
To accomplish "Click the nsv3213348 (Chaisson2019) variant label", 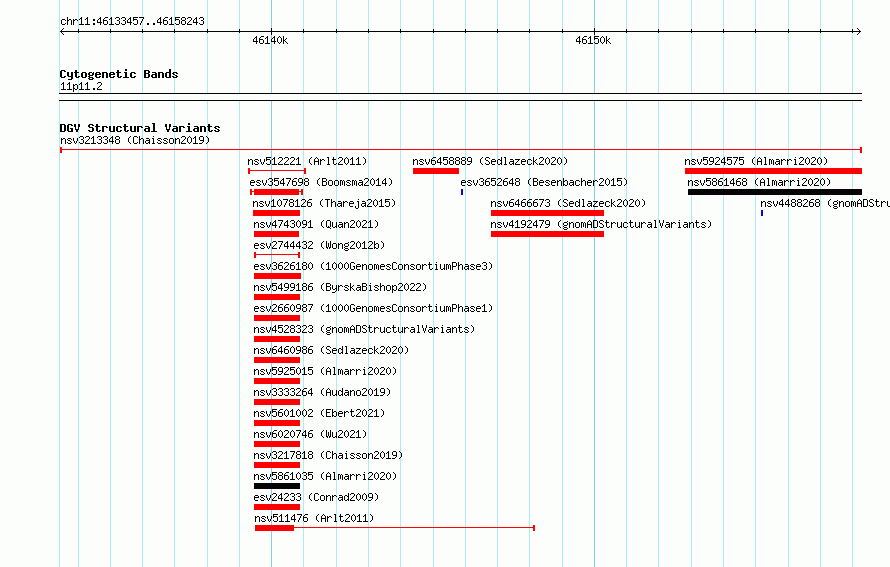I will point(135,140).
